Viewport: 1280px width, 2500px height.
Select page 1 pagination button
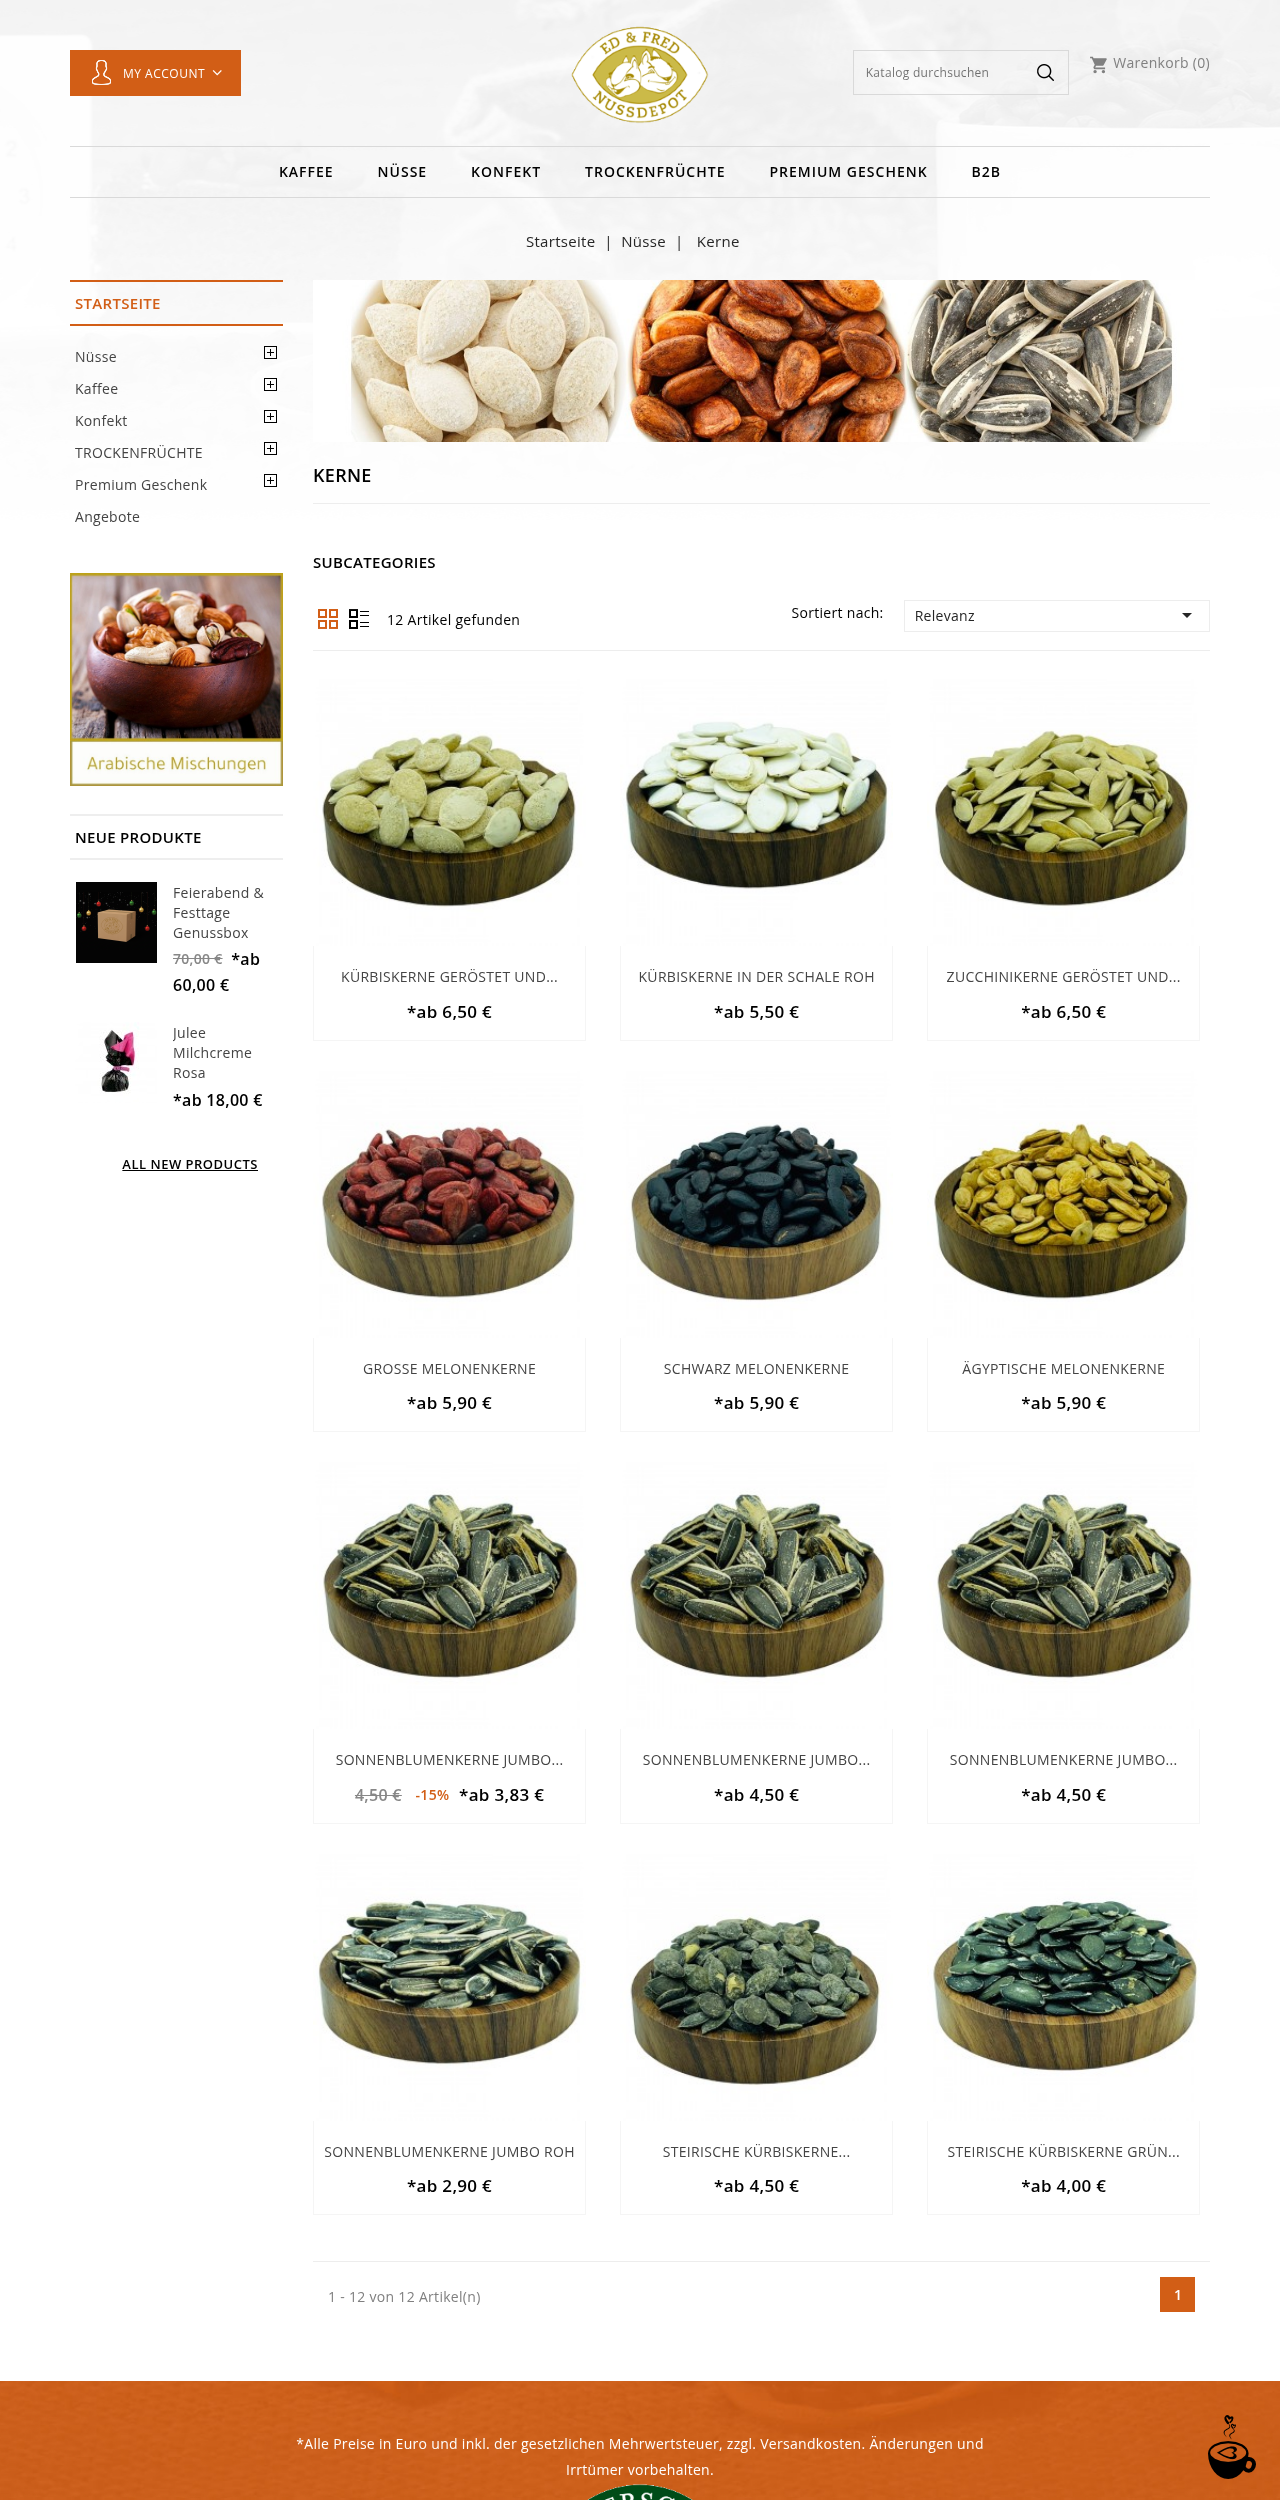point(1177,2295)
